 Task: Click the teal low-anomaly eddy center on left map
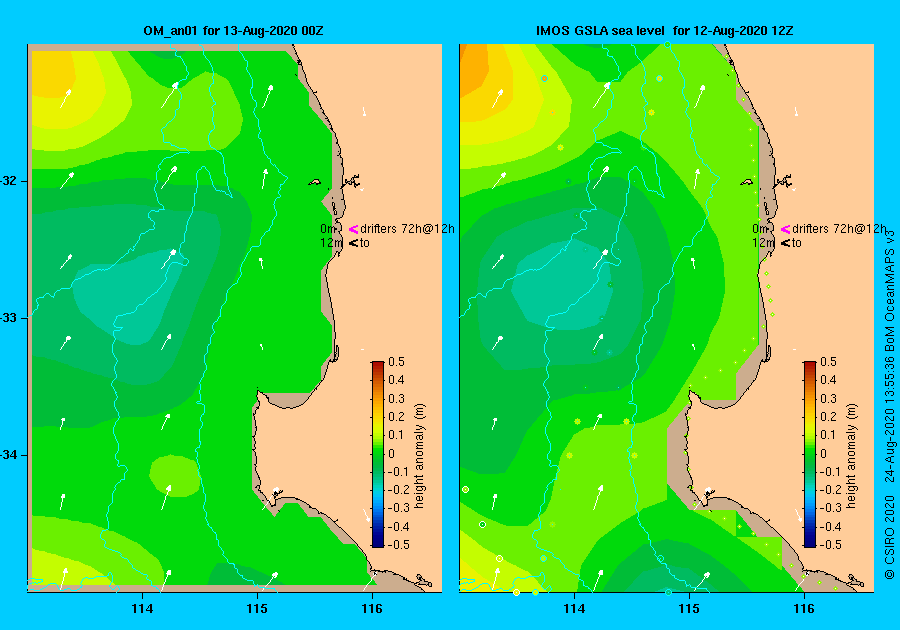[x=129, y=298]
